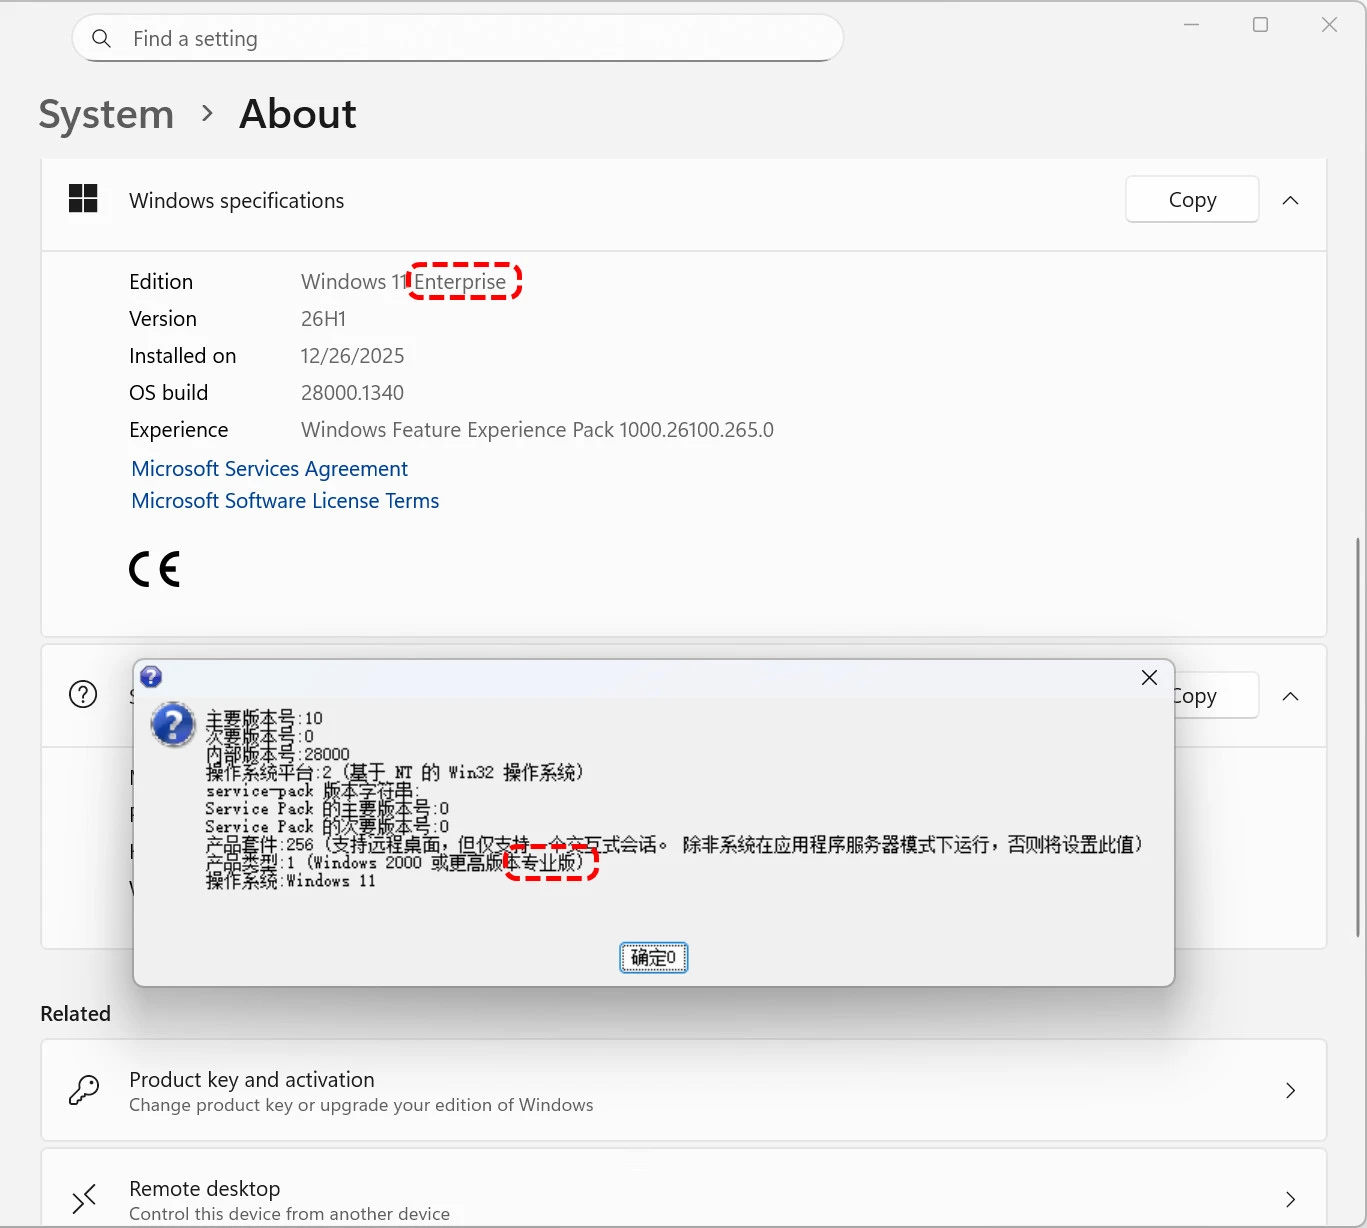The image size is (1367, 1228).
Task: Click the Experience label
Action: tap(179, 430)
